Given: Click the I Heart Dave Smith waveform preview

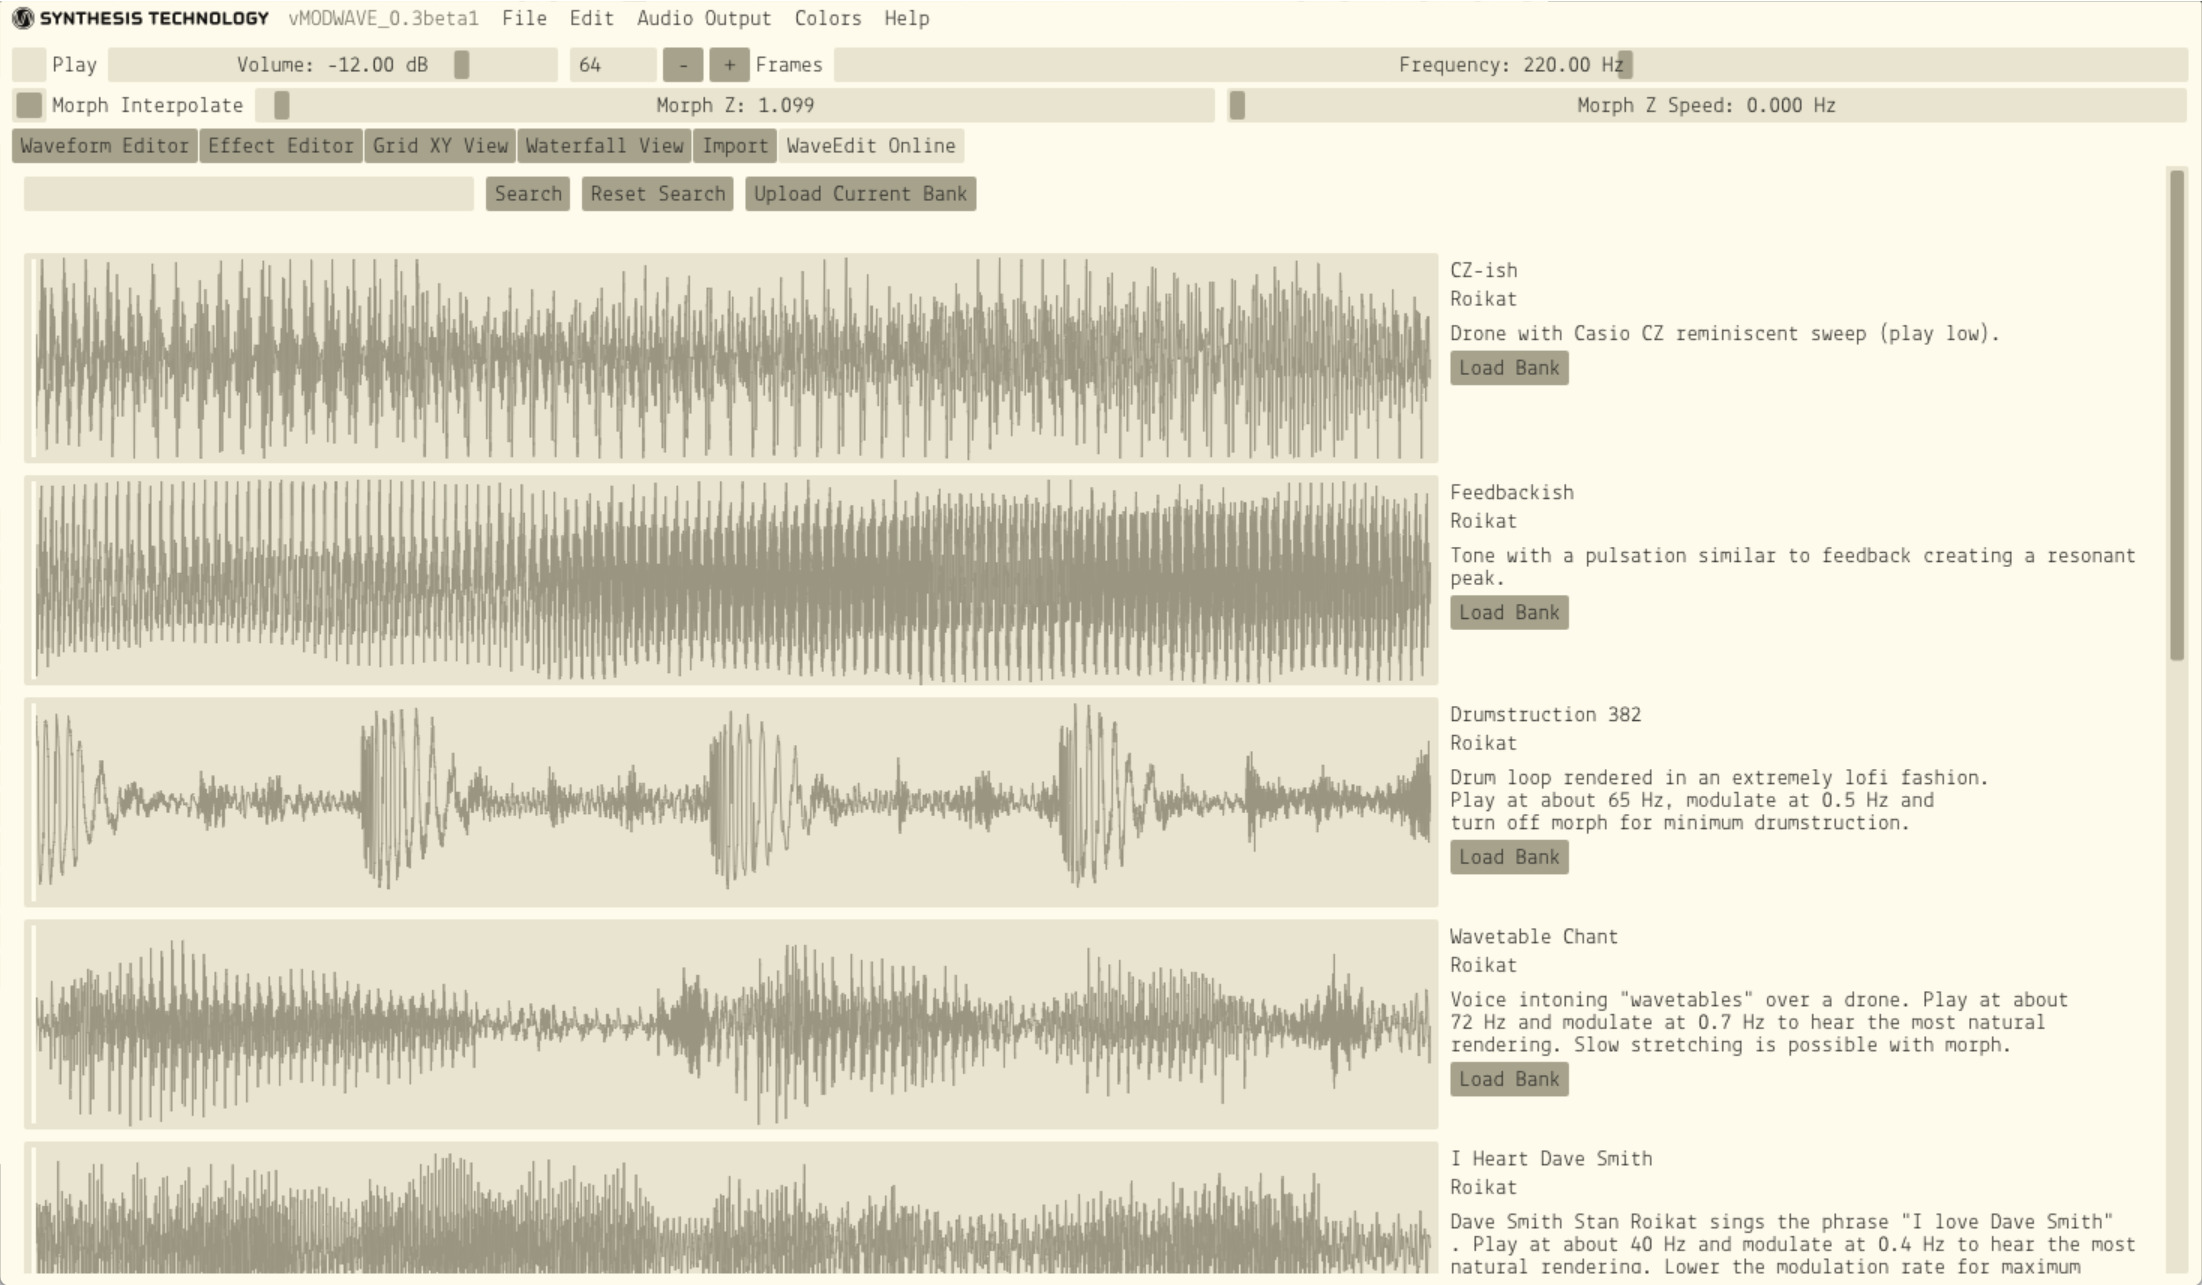Looking at the screenshot, I should (731, 1208).
